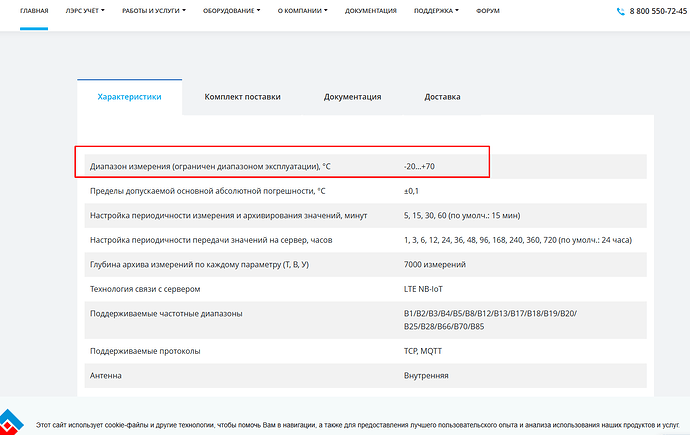
Task: Open ДОКУМЕНТАЦИЯ in the top navigation bar
Action: click(x=372, y=11)
